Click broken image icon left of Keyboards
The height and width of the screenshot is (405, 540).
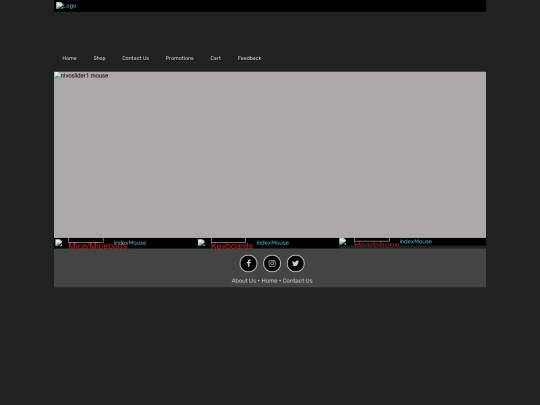201,242
